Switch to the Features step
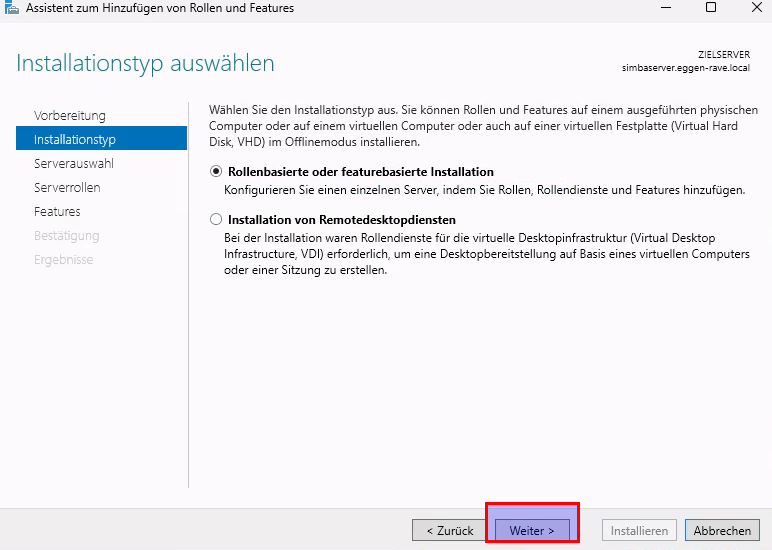 coord(57,211)
